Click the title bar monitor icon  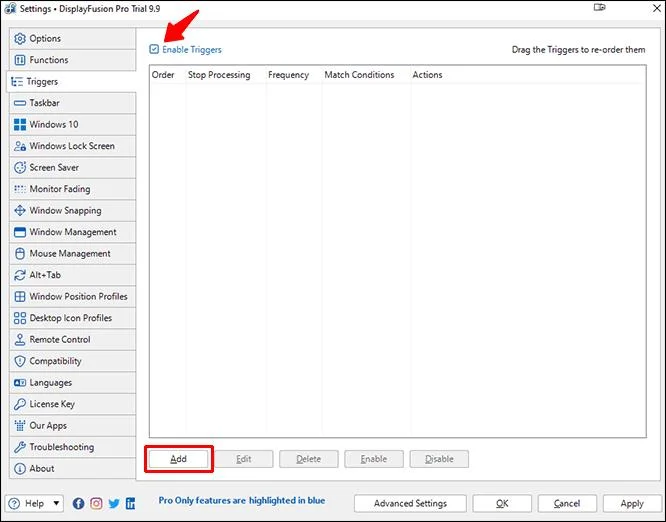(599, 7)
